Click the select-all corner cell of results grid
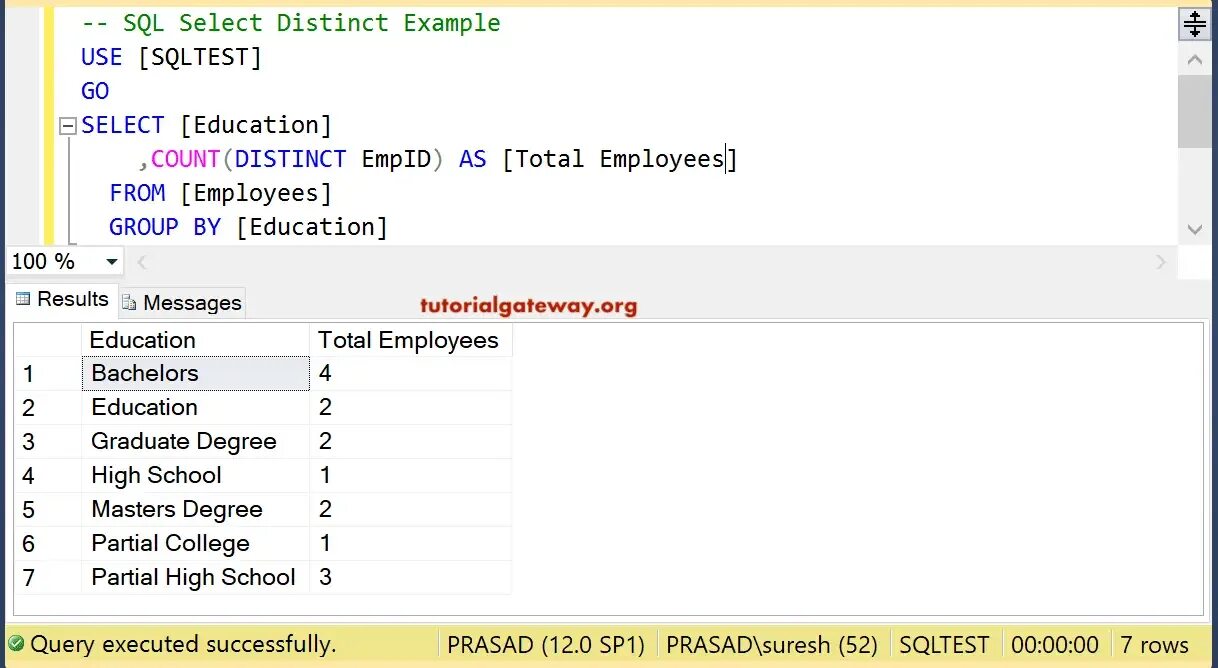This screenshot has width=1218, height=668. pos(47,340)
